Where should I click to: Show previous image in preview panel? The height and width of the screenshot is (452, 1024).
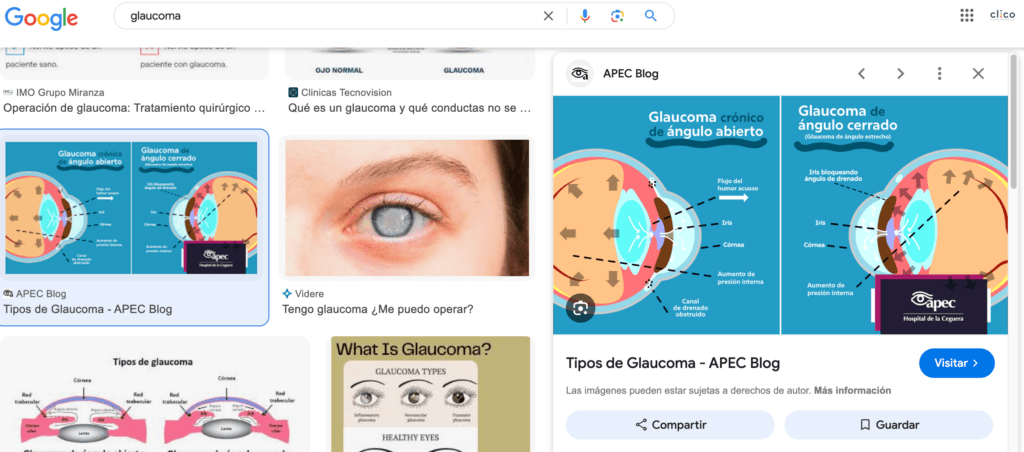(861, 74)
